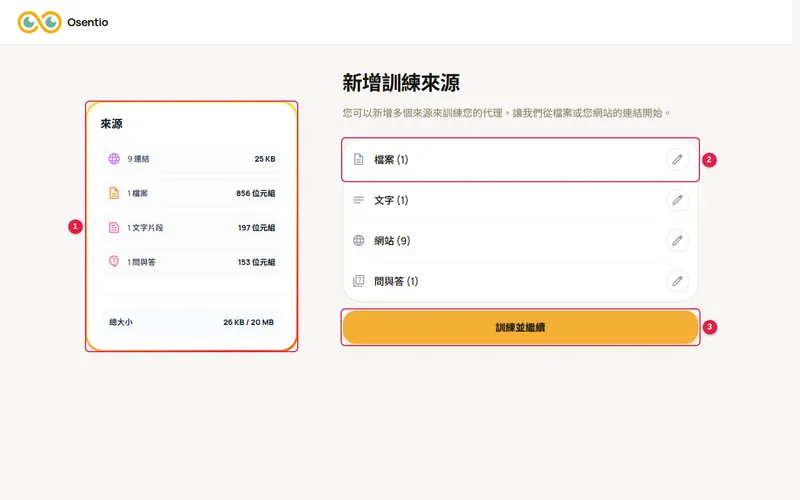Click pink document icon next to 1 文字片段

point(114,228)
